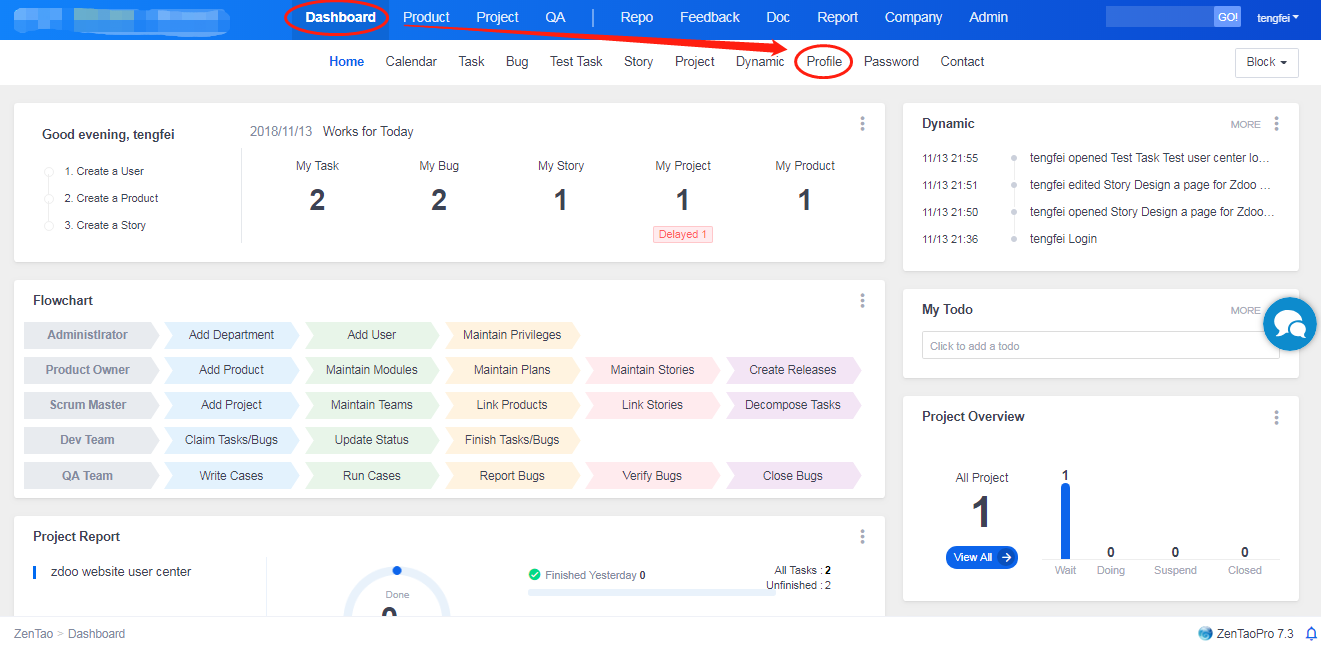
Task: Open three-dot menu of welcome panel
Action: 862,124
